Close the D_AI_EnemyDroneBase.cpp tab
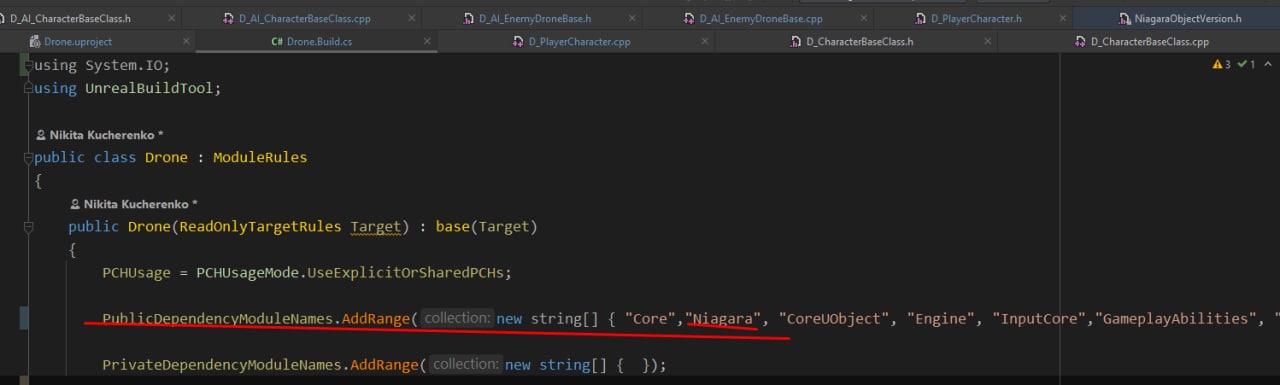The height and width of the screenshot is (385, 1280). tap(863, 18)
